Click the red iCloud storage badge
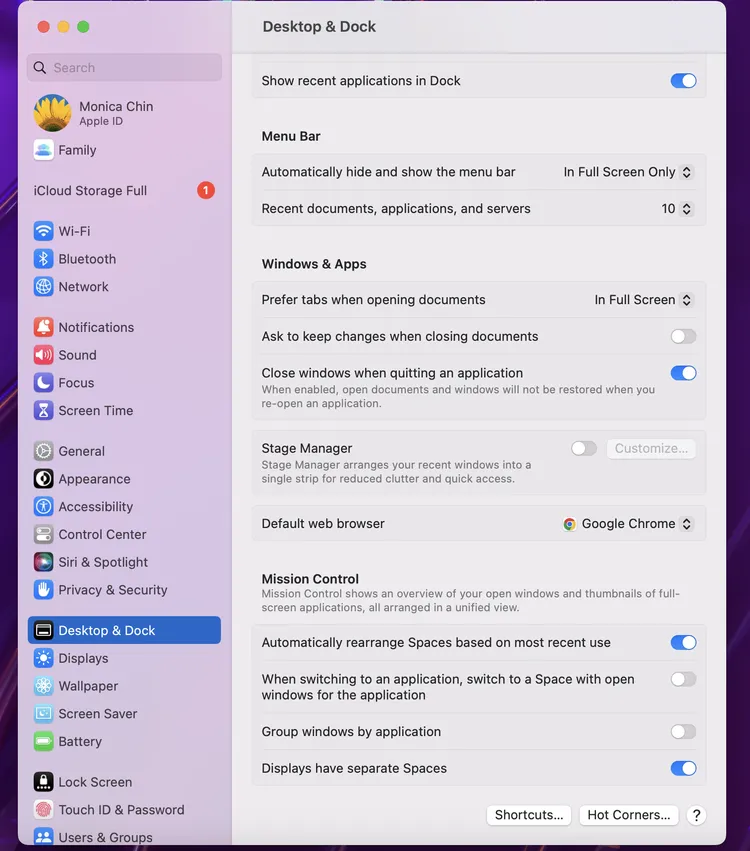The width and height of the screenshot is (750, 851). pos(206,190)
